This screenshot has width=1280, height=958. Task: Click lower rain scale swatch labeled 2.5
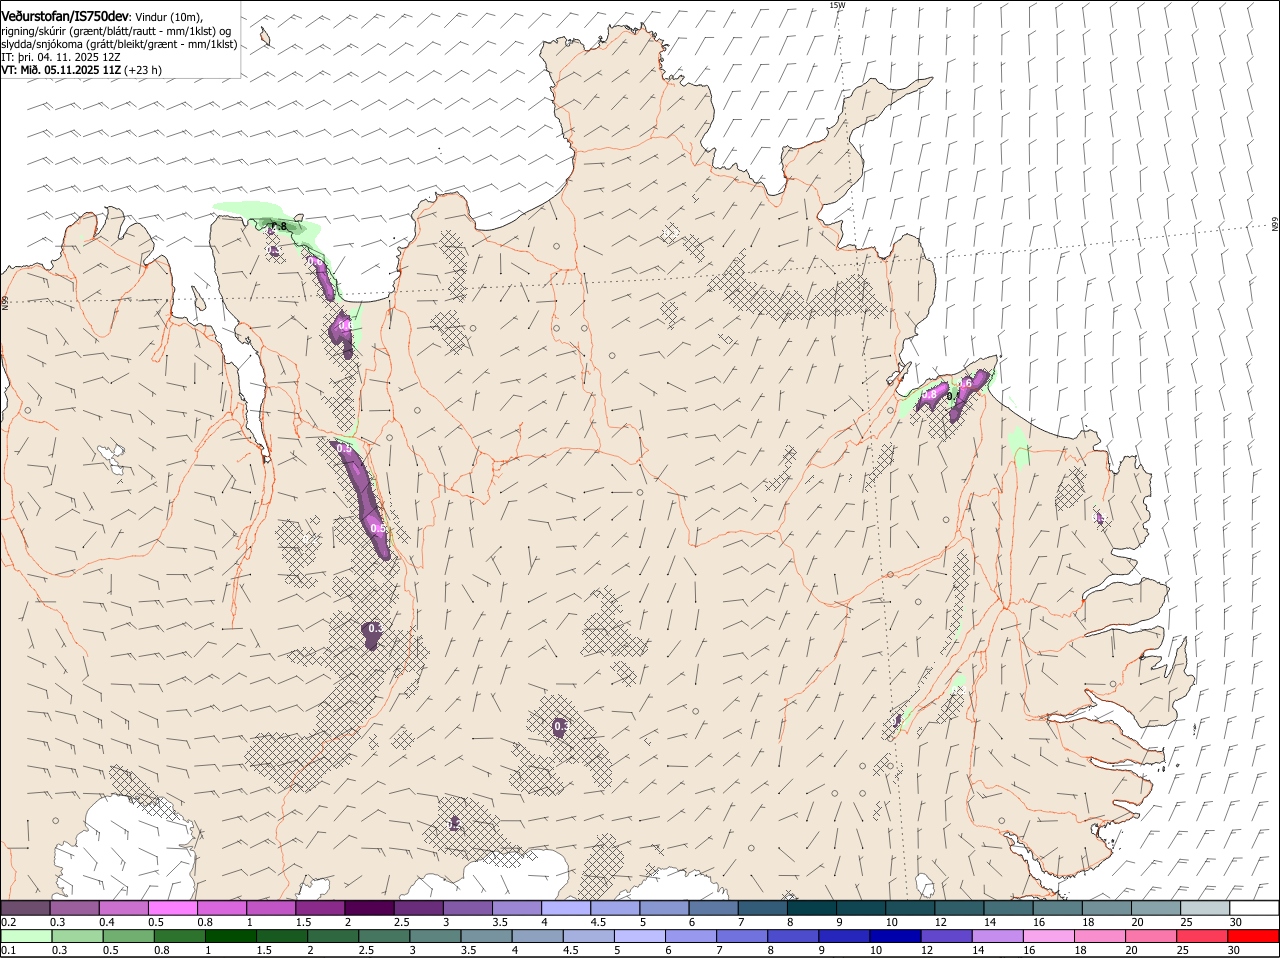(384, 936)
